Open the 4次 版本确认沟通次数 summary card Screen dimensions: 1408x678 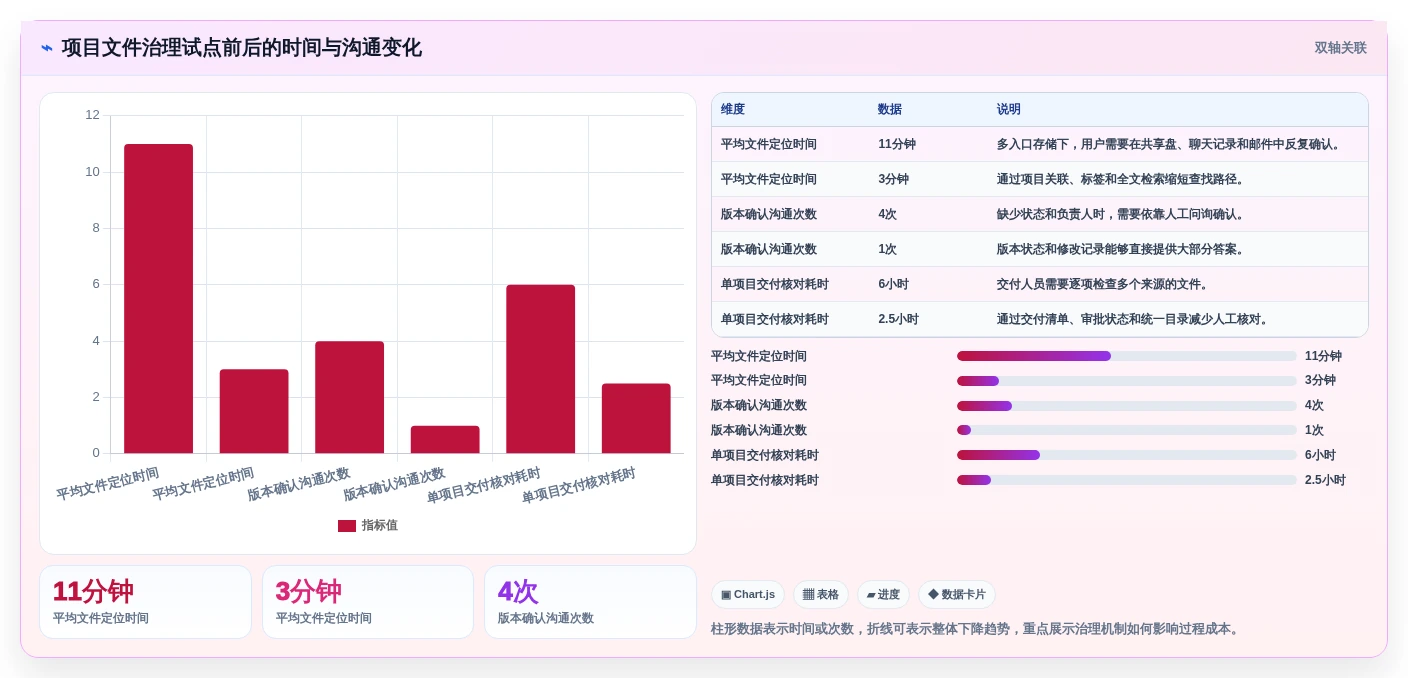pos(590,602)
